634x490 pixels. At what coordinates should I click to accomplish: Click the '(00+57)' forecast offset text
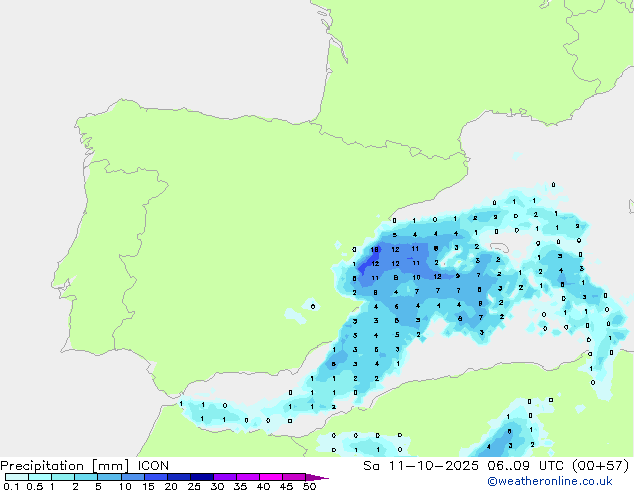(600, 466)
